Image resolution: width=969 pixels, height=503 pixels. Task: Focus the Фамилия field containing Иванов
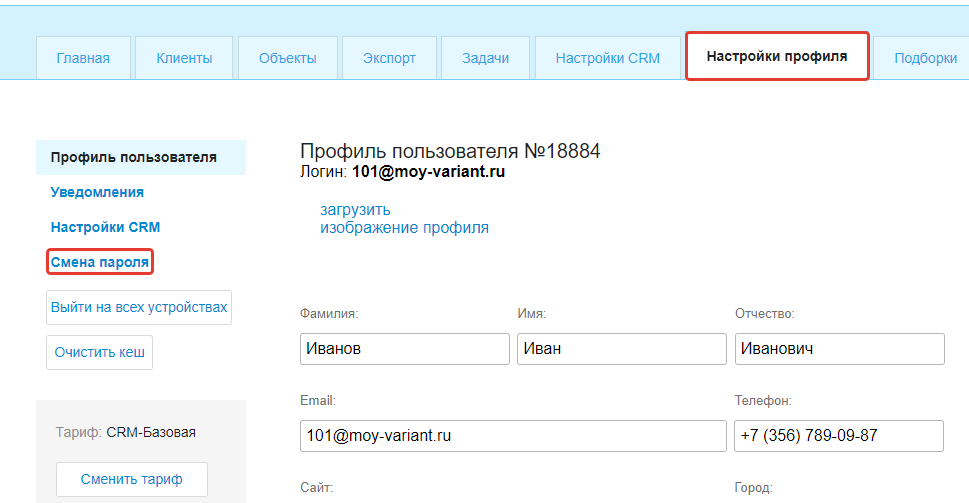pos(404,349)
